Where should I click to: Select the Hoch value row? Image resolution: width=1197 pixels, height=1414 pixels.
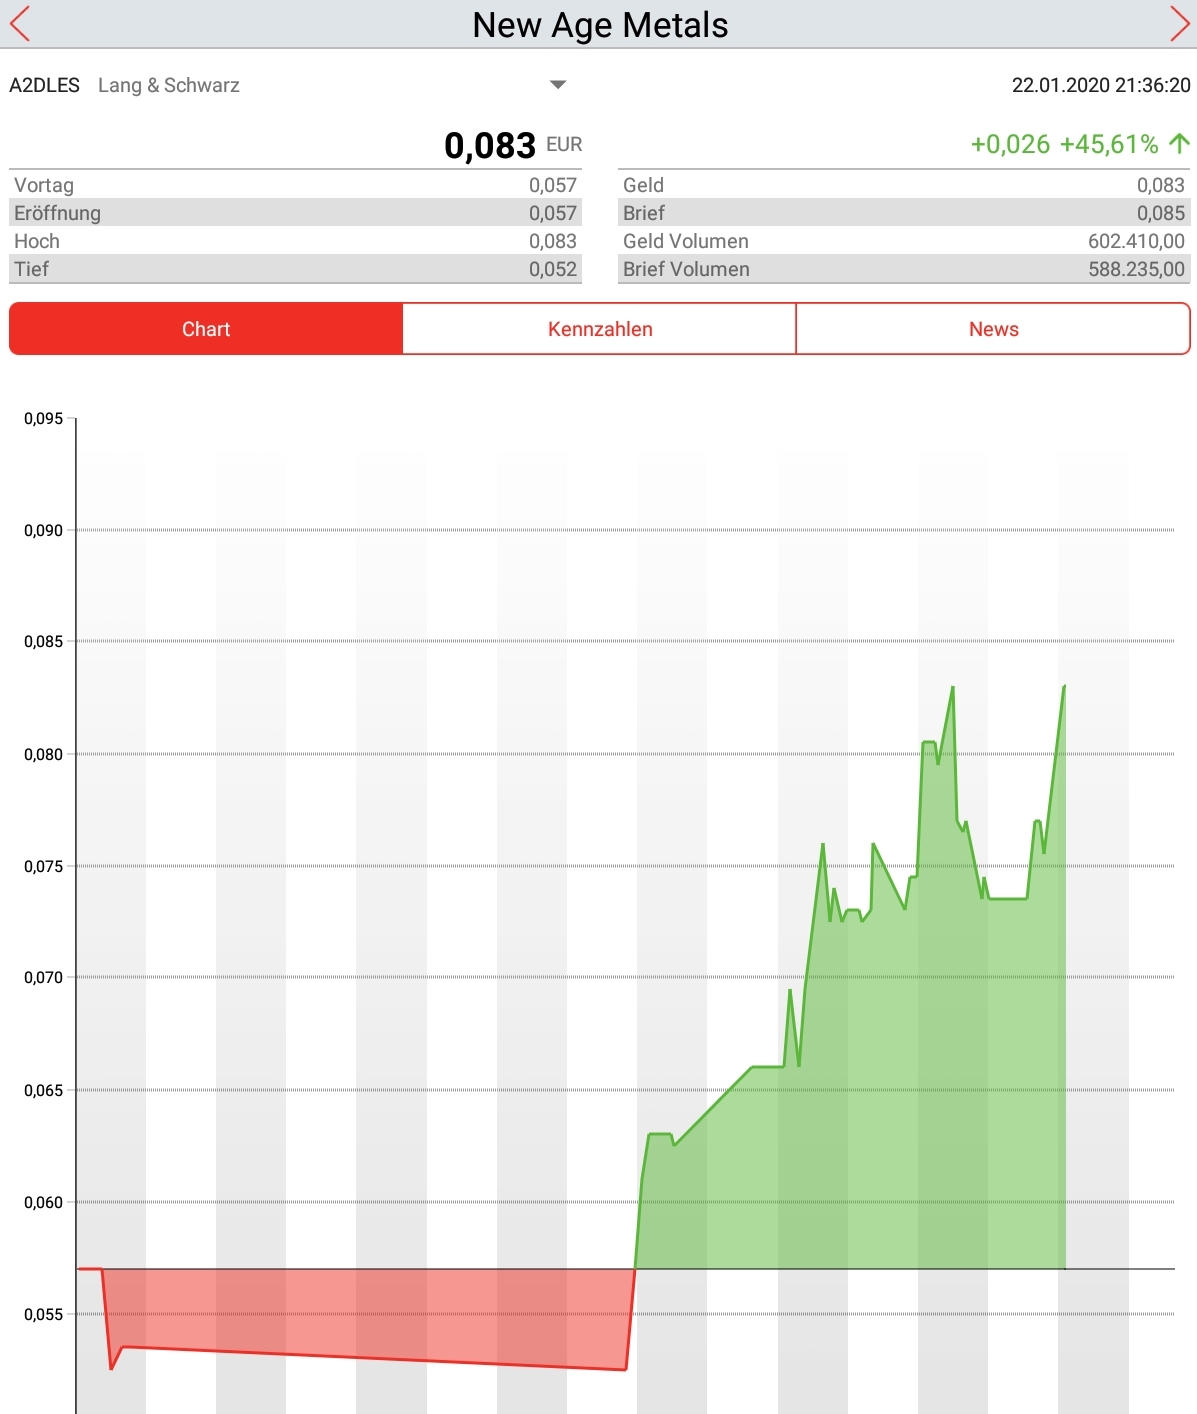[x=296, y=241]
